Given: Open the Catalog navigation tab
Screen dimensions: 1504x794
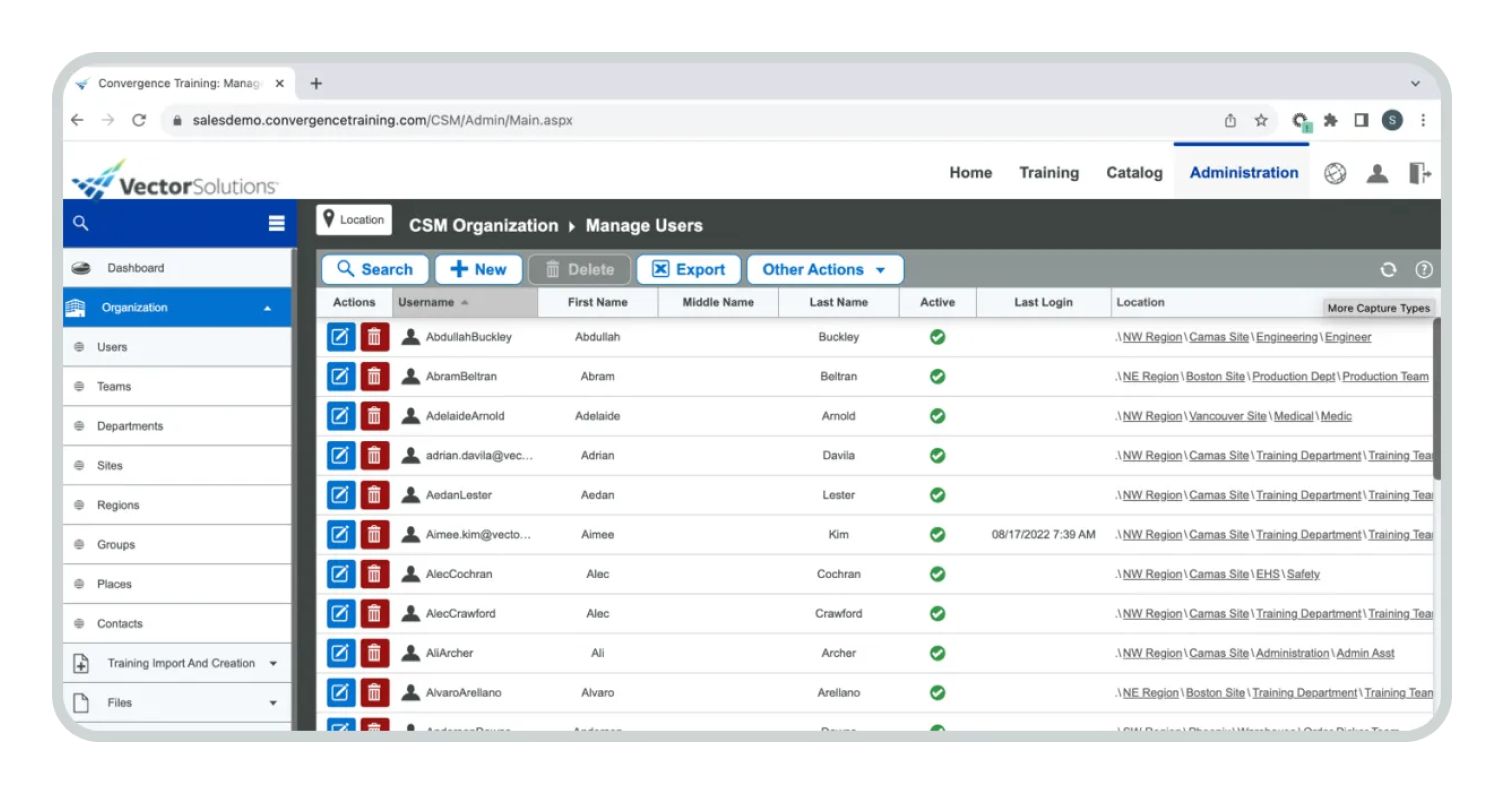Looking at the screenshot, I should pos(1134,173).
